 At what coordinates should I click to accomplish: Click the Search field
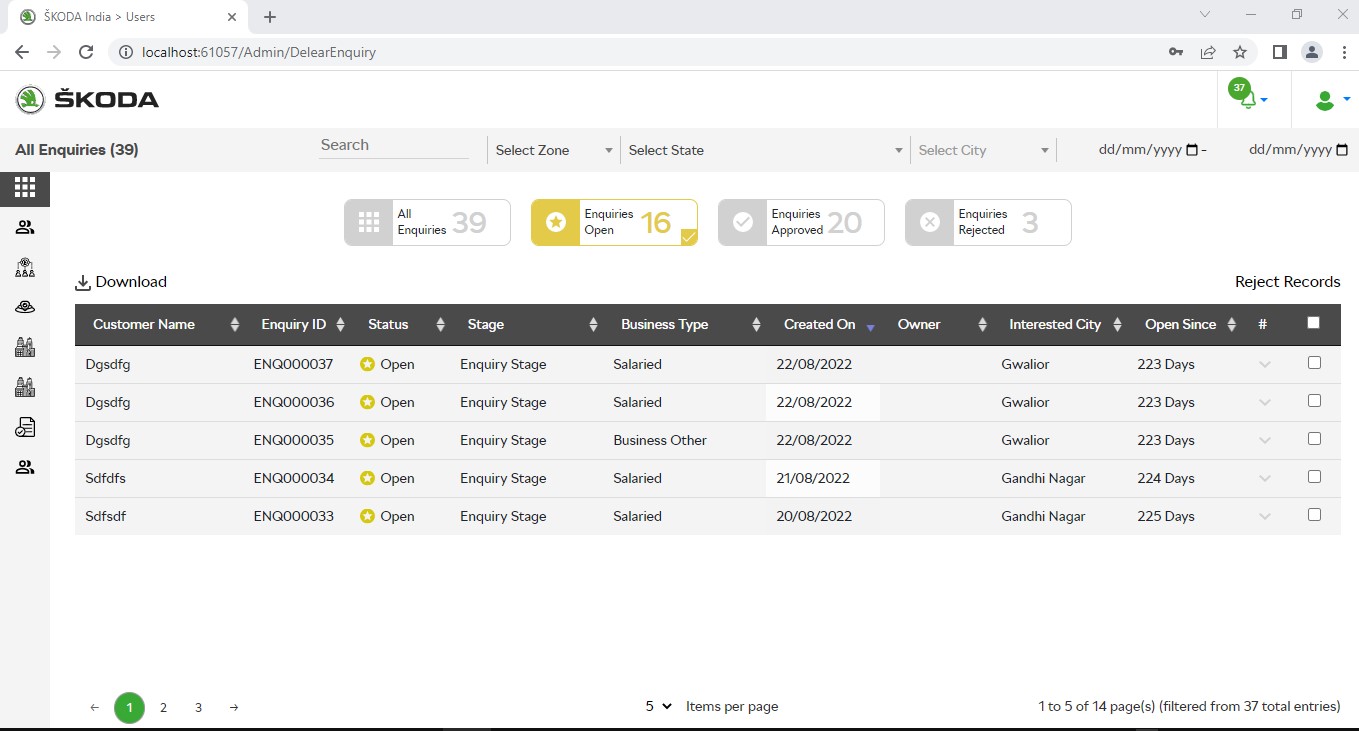(x=394, y=146)
